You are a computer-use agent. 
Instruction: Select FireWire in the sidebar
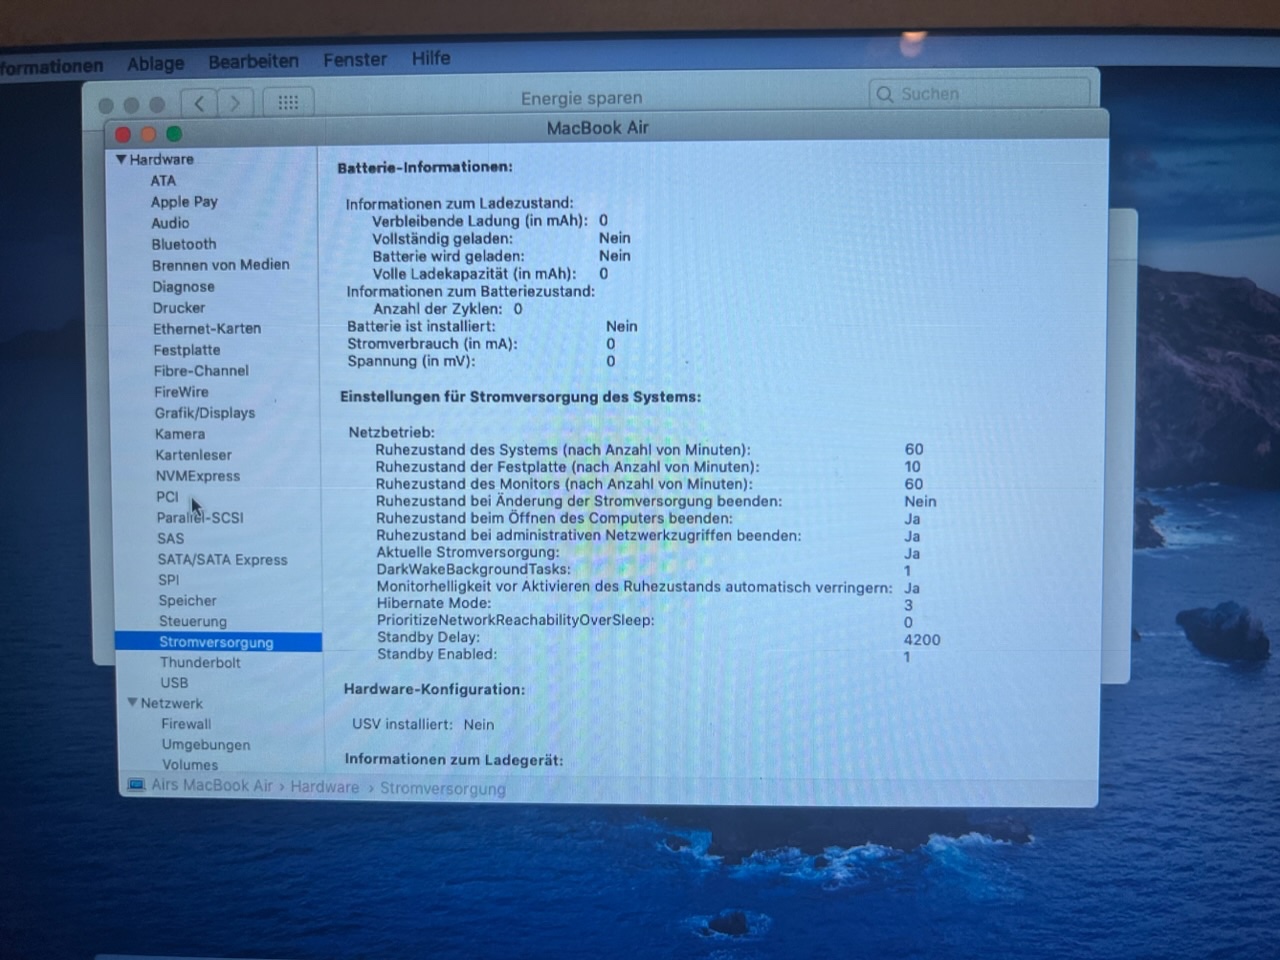181,392
